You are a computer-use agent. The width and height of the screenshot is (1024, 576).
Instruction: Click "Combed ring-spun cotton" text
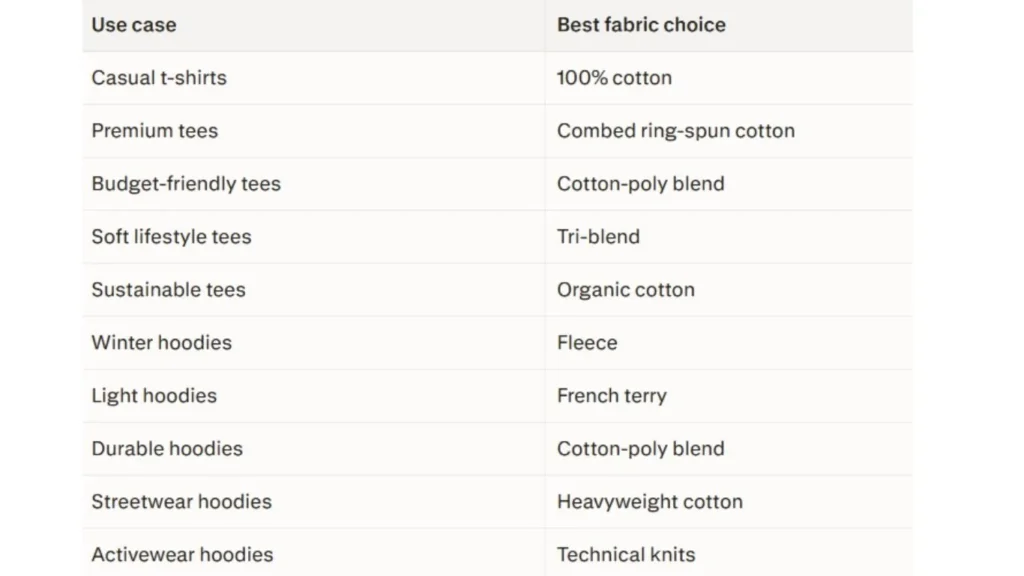[x=676, y=131]
